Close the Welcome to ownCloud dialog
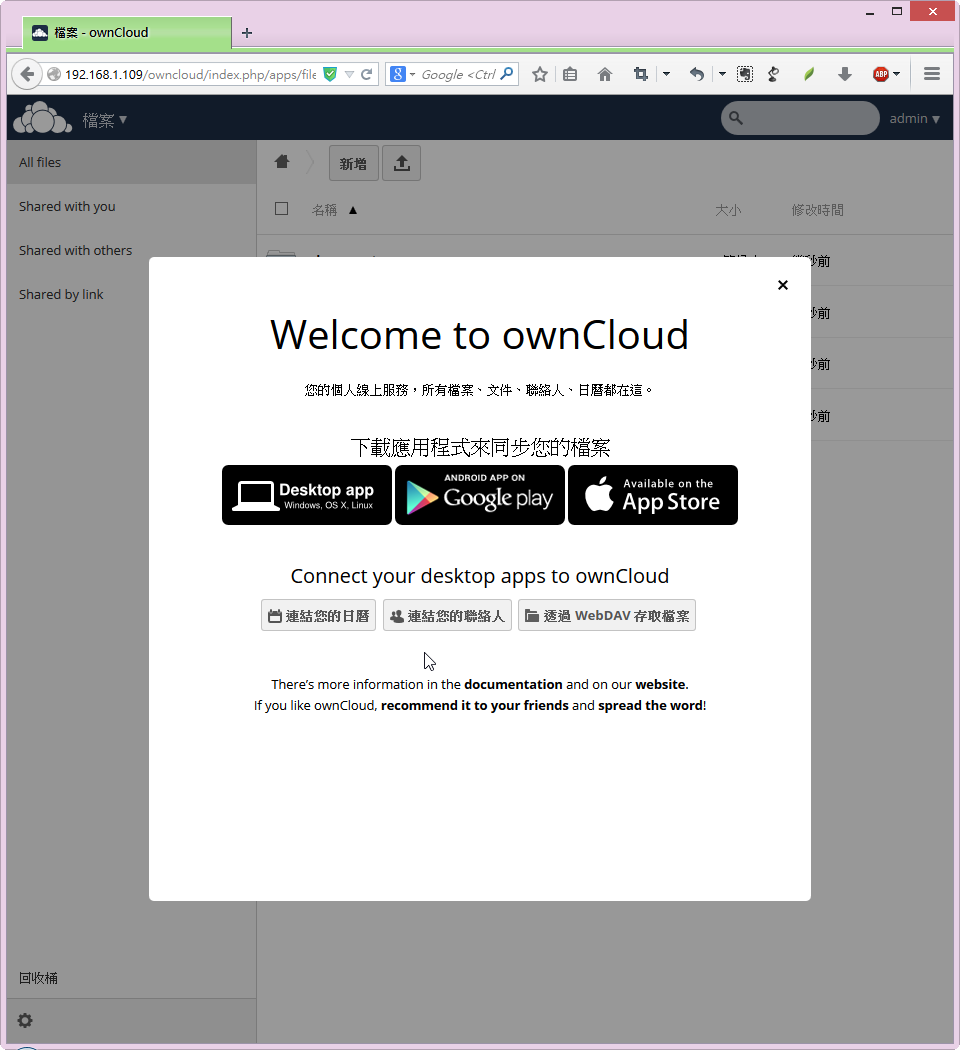This screenshot has height=1050, width=960. pyautogui.click(x=783, y=285)
